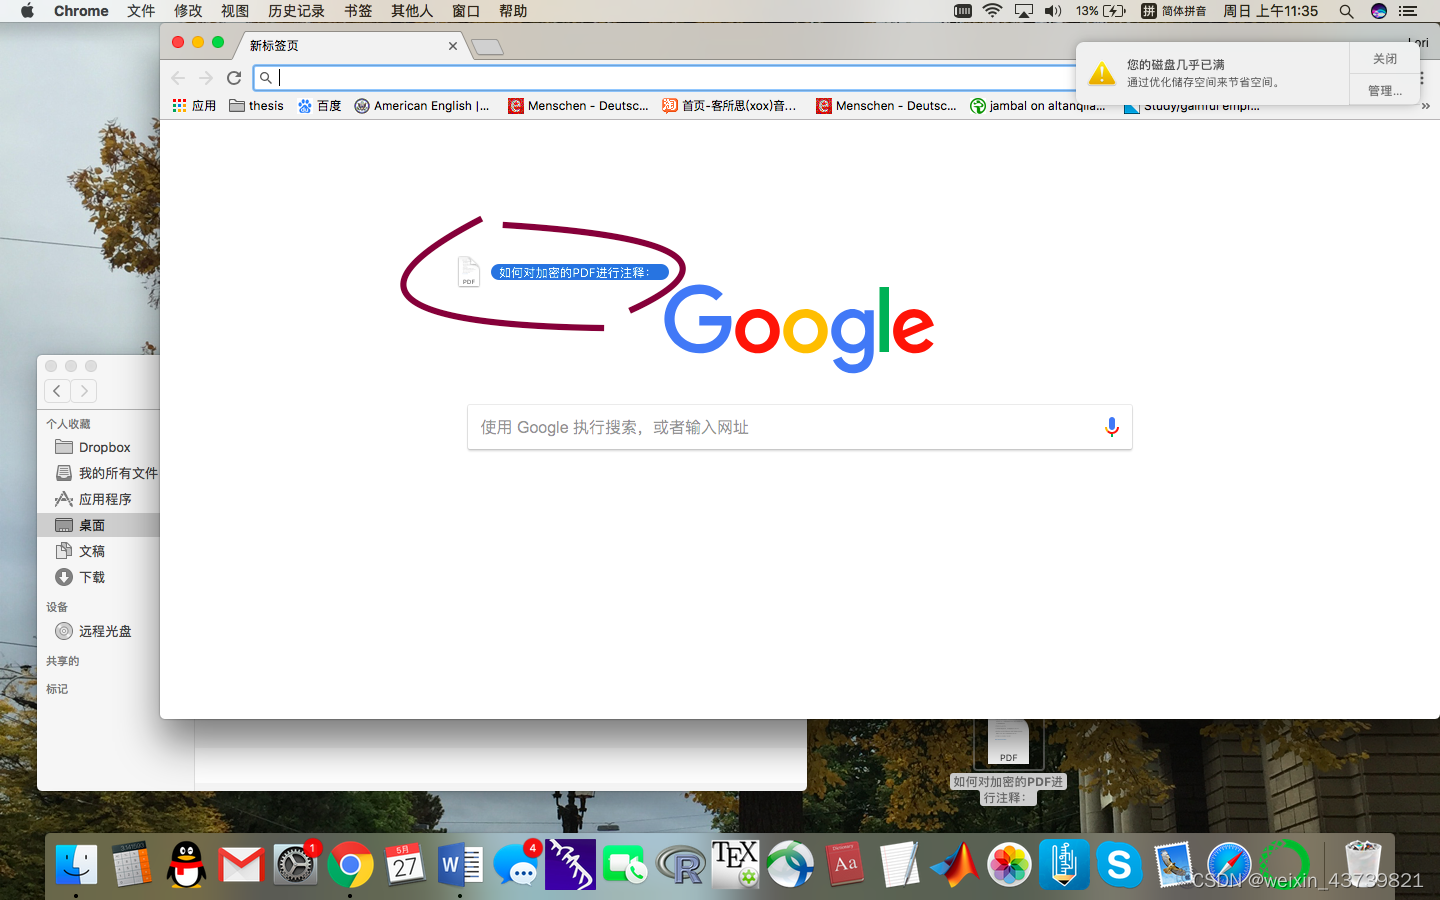The height and width of the screenshot is (900, 1440).
Task: Click the AirPlay display icon in menu bar
Action: [x=1023, y=11]
